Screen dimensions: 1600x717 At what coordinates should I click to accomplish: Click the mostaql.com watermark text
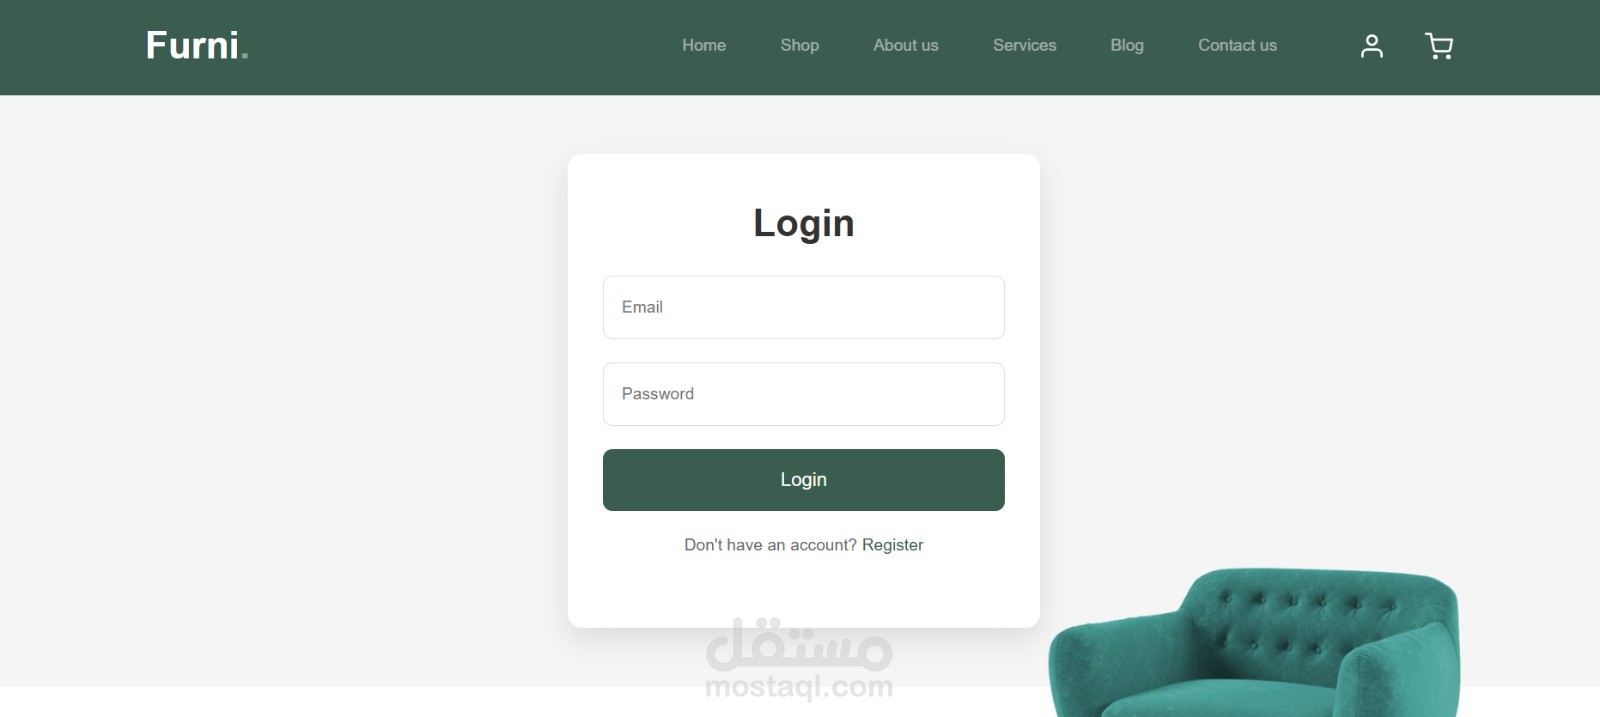click(799, 687)
